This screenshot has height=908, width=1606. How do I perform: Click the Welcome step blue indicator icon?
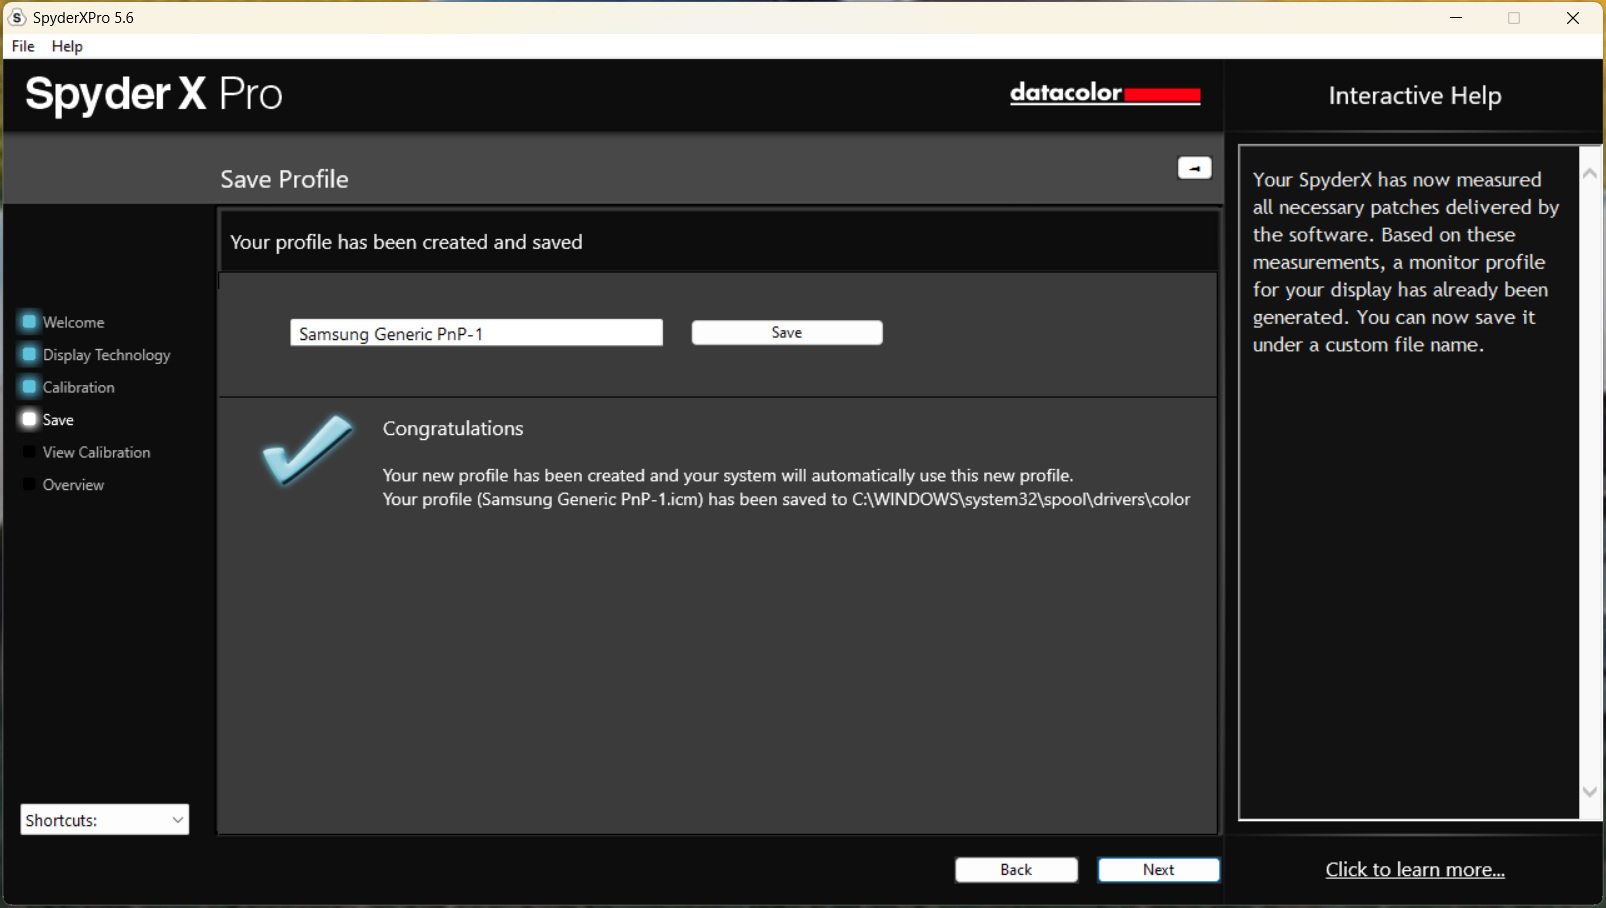(29, 322)
